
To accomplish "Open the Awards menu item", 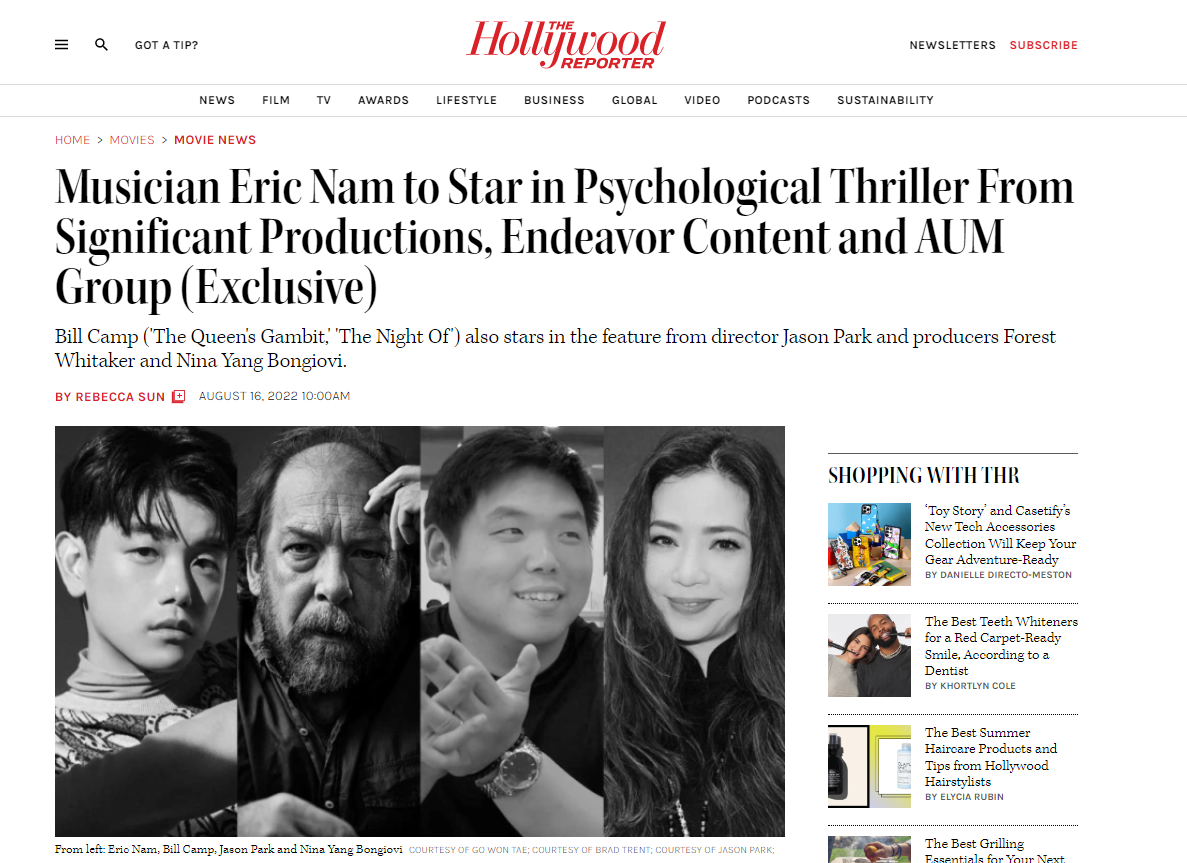I will point(384,100).
